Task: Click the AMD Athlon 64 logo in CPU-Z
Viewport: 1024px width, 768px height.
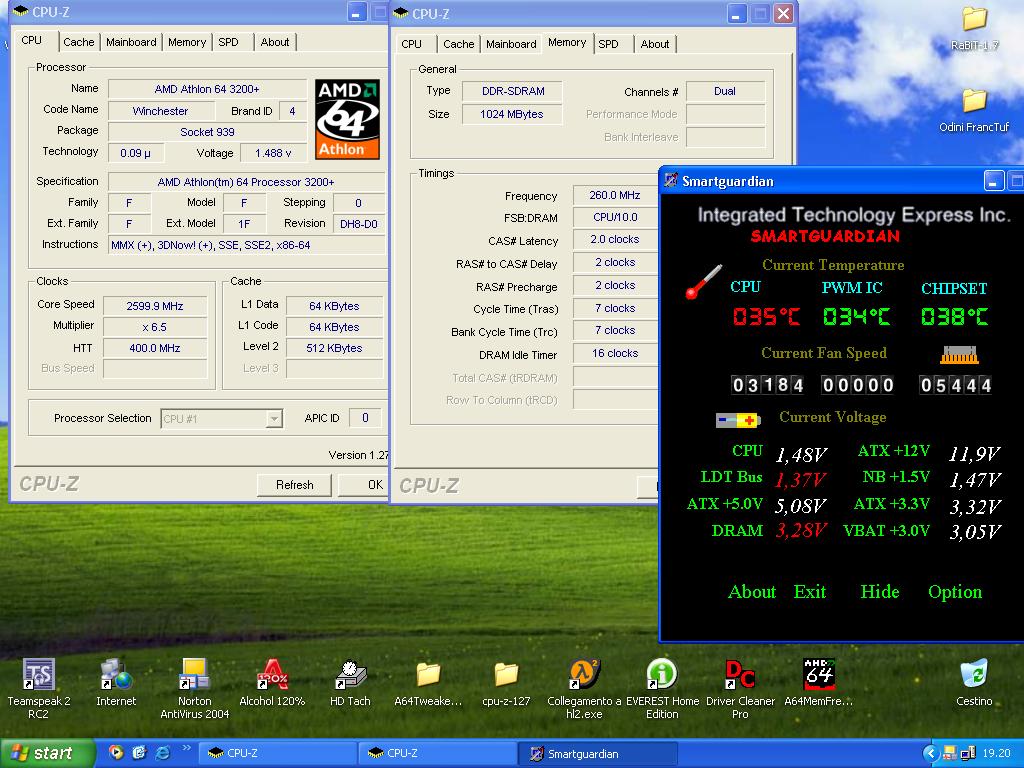Action: [x=347, y=120]
